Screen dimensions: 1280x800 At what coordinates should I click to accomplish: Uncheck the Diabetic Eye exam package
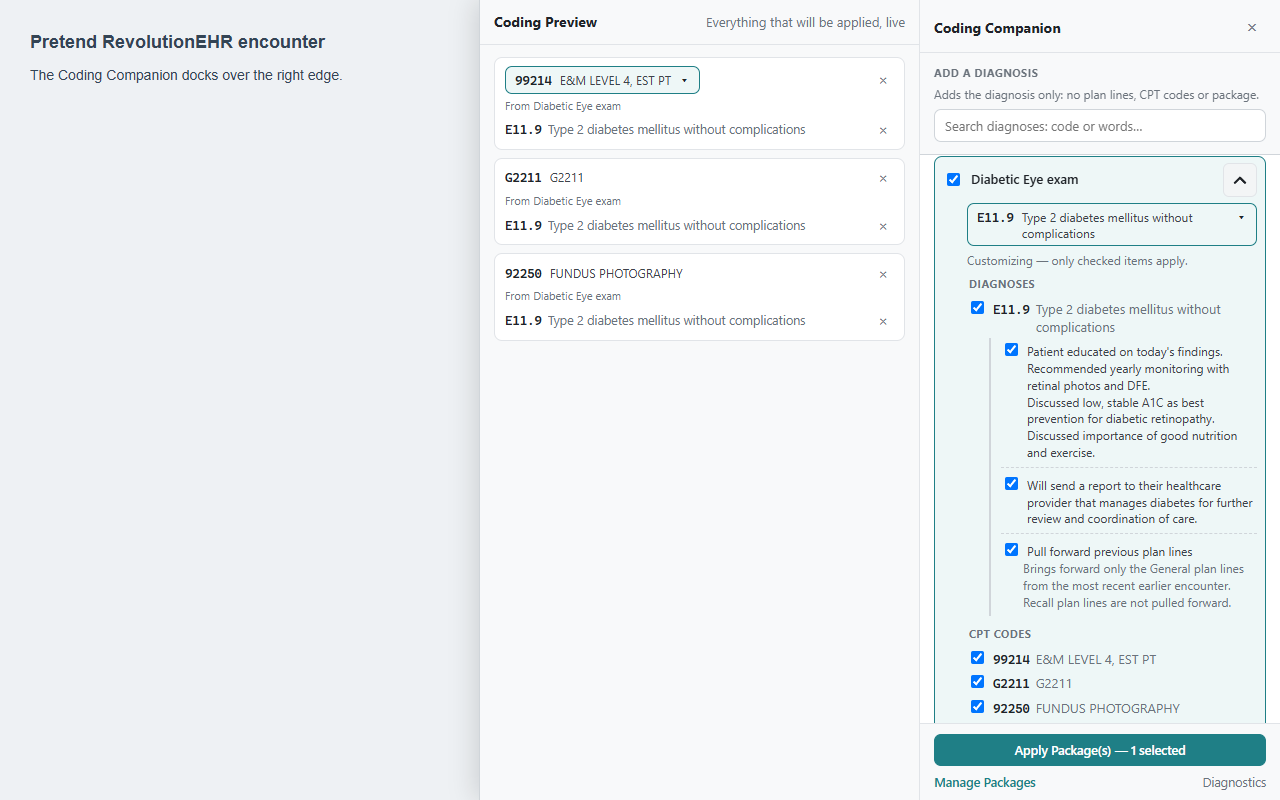pyautogui.click(x=953, y=180)
